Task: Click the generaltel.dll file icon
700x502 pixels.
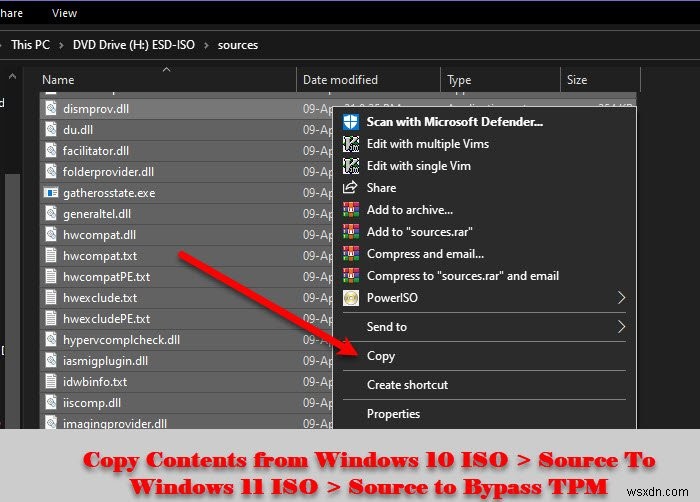Action: click(51, 213)
